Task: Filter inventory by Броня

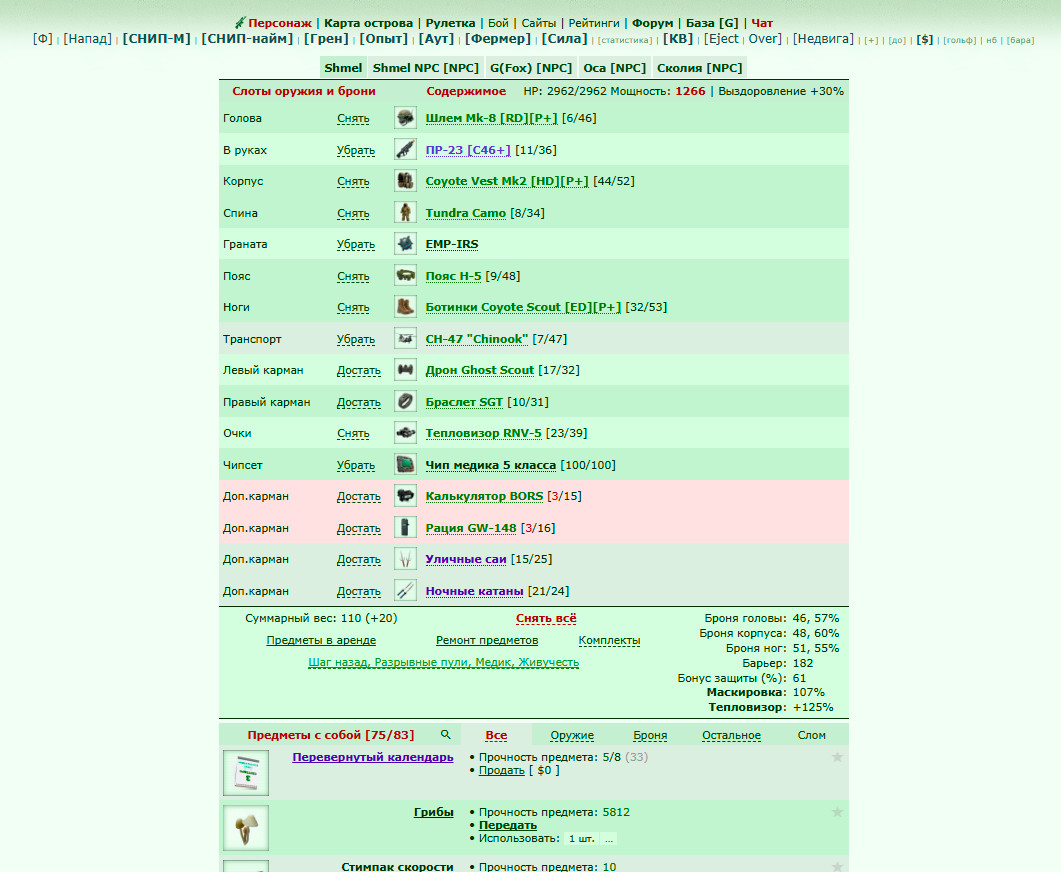Action: tap(650, 735)
